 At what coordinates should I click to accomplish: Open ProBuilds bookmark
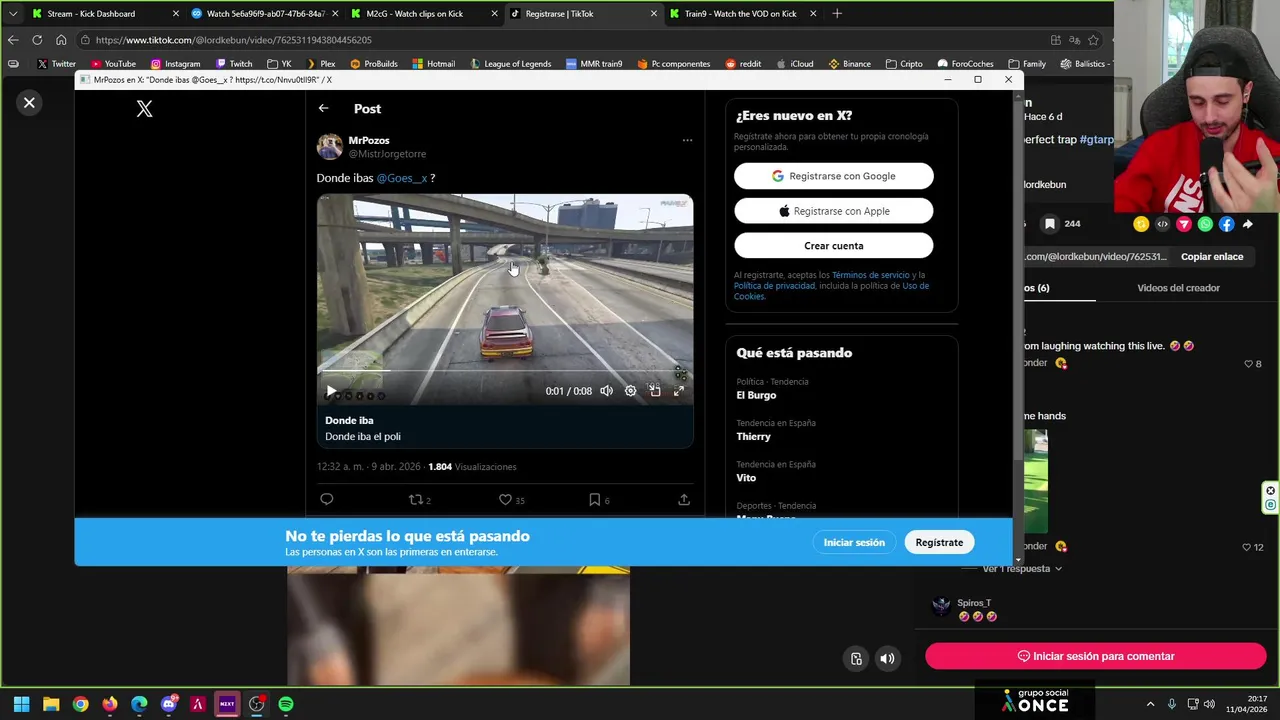point(373,64)
